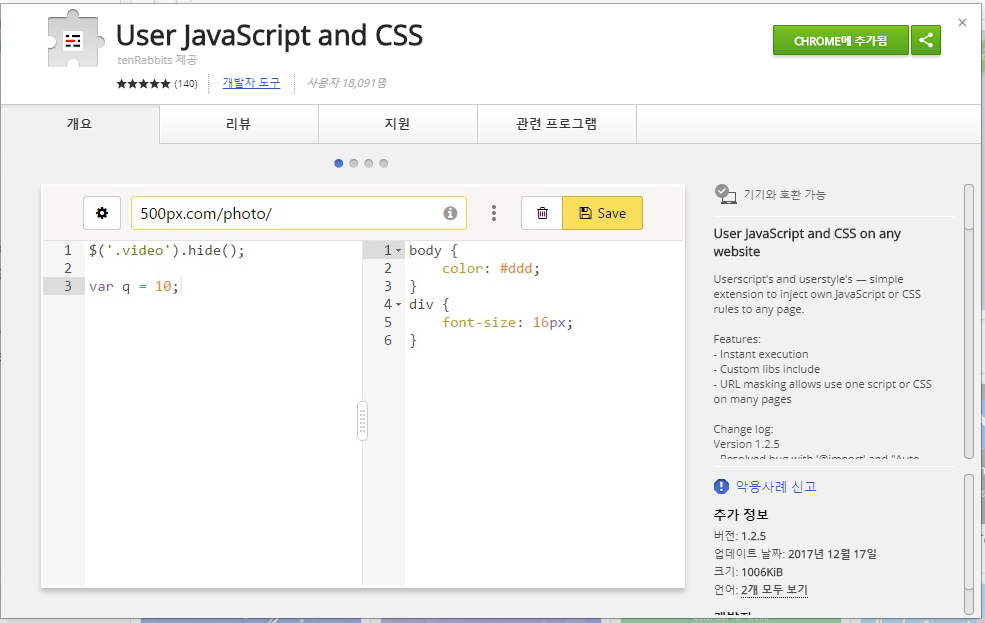985x623 pixels.
Task: Collapse the body CSS rule fold arrow
Action: click(399, 250)
